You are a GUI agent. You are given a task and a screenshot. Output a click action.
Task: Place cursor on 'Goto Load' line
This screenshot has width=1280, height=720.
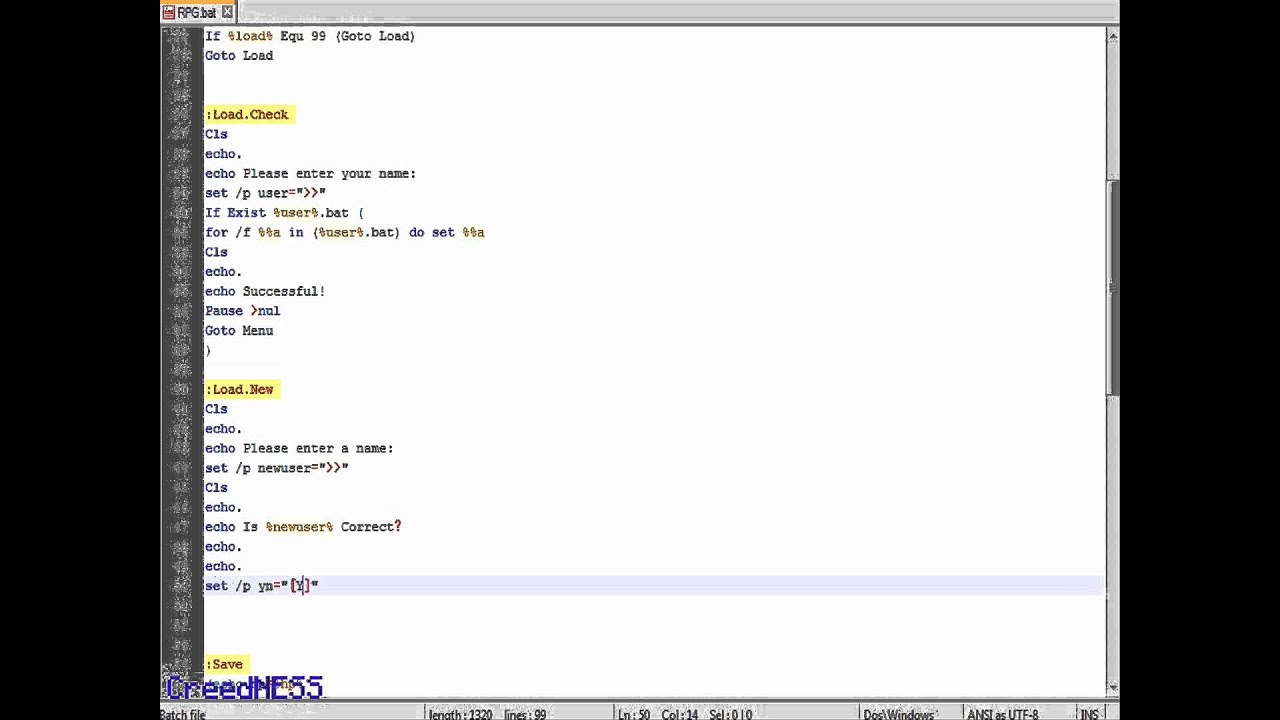tap(239, 56)
